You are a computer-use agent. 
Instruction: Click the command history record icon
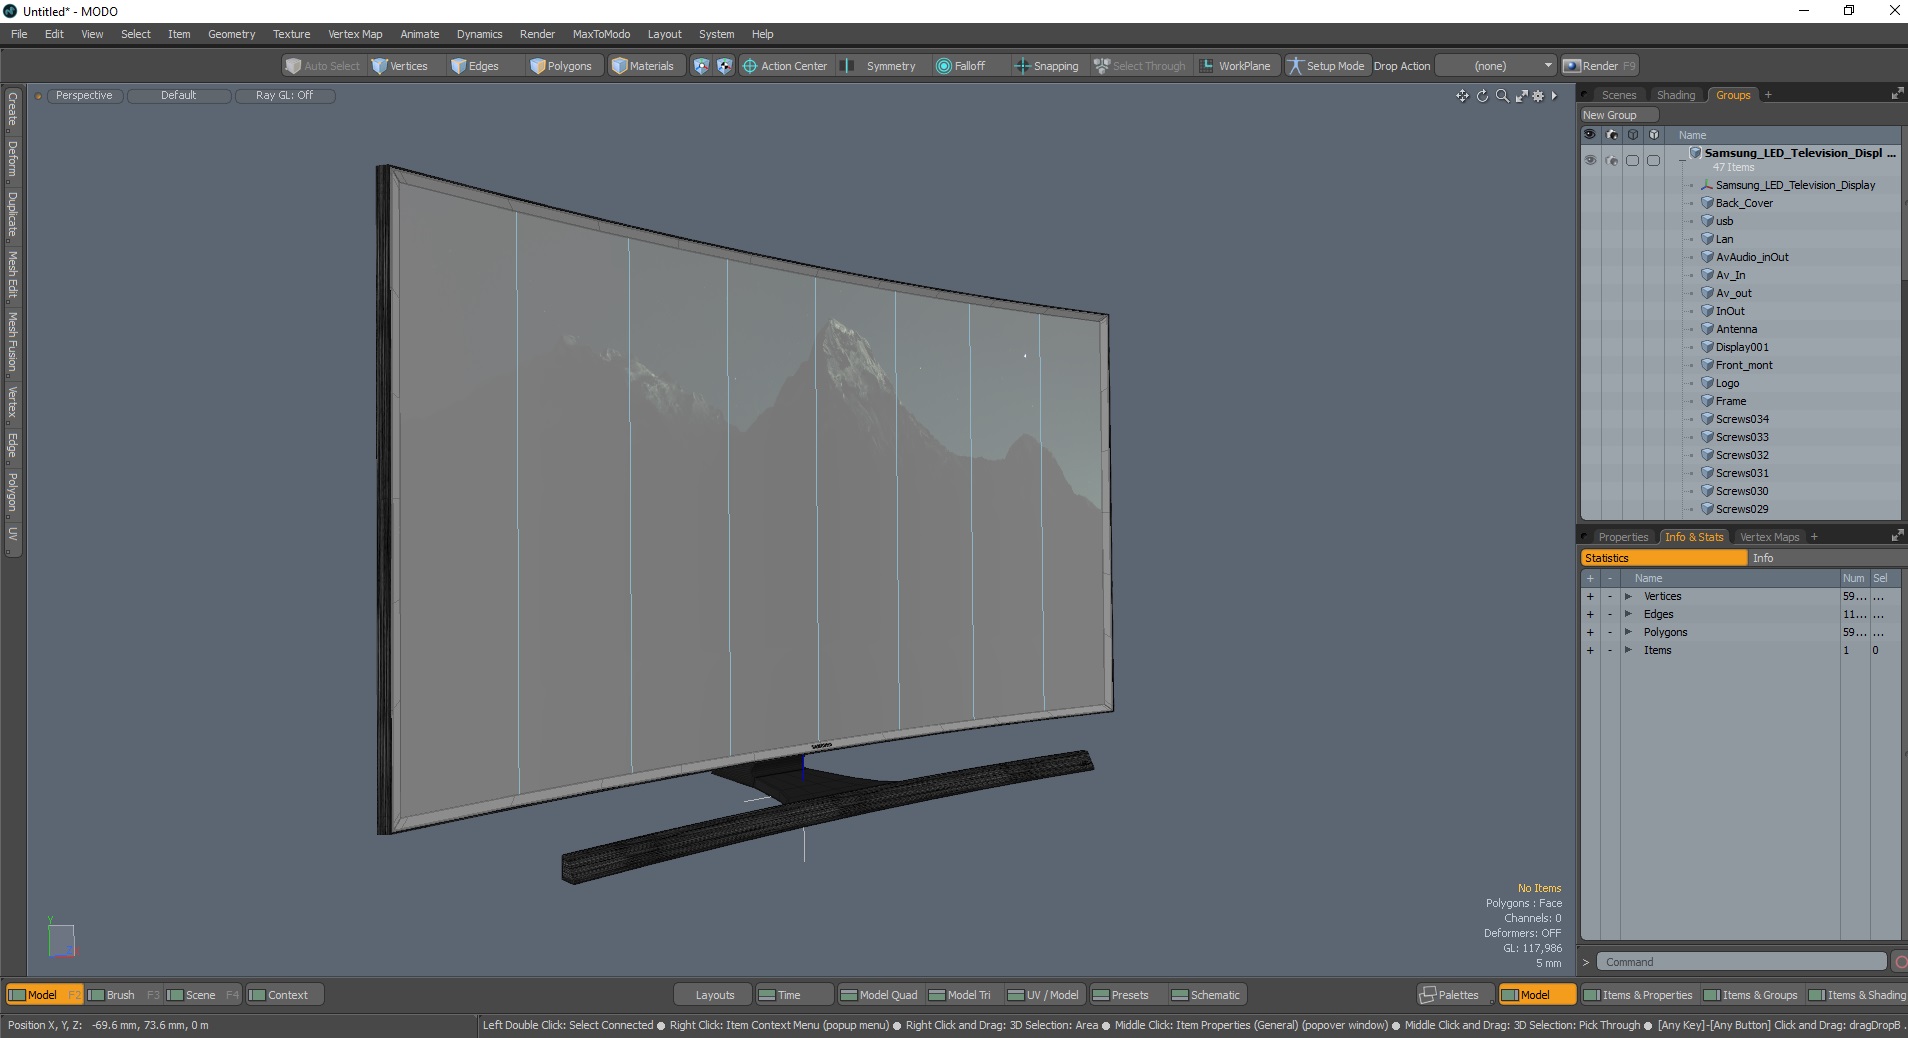(1900, 962)
